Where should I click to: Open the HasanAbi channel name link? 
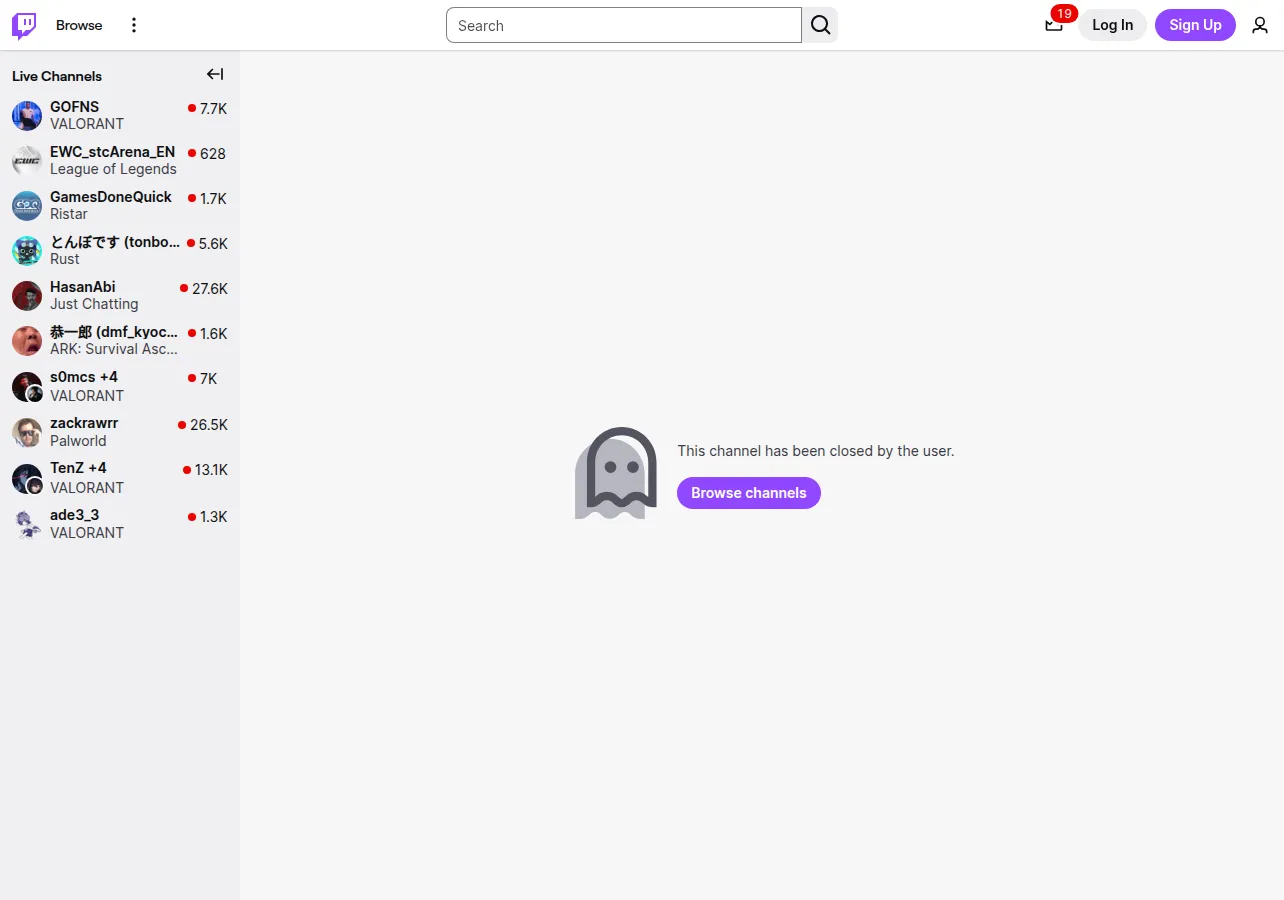[83, 287]
